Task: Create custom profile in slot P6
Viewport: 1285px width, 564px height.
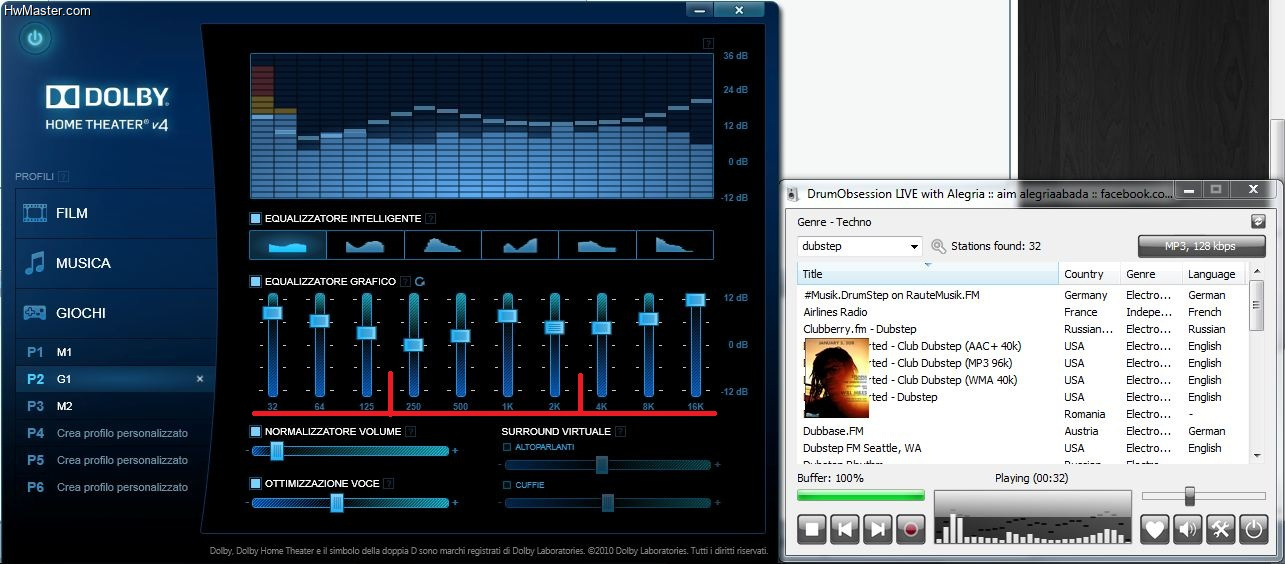Action: pyautogui.click(x=116, y=487)
